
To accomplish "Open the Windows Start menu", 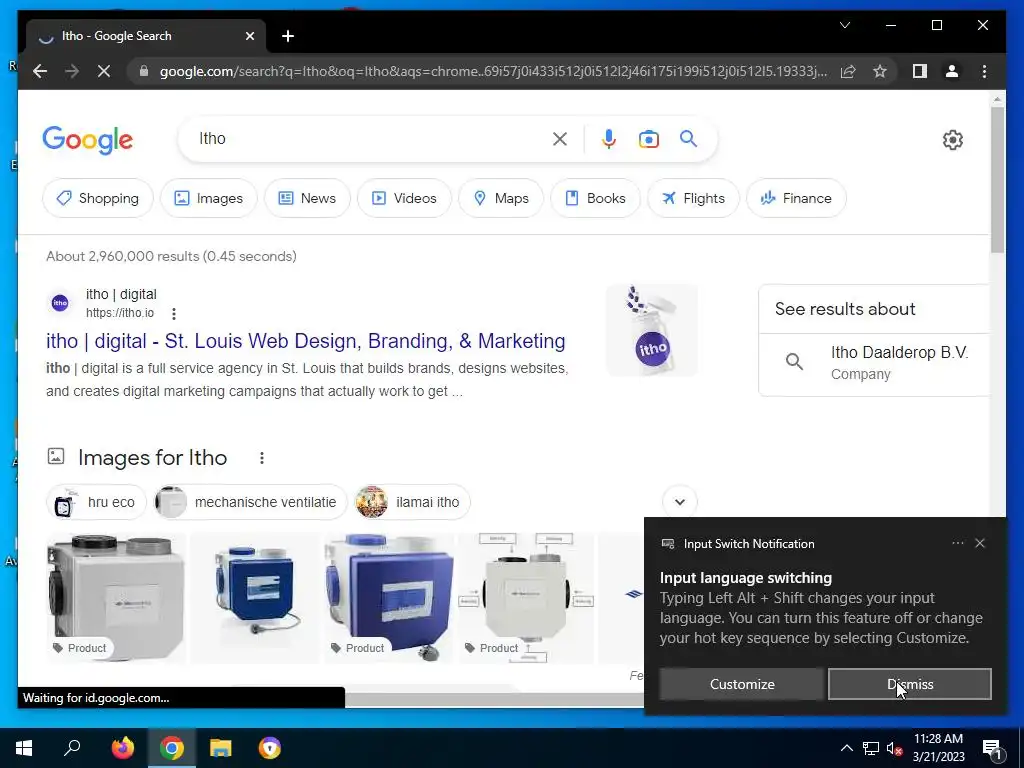I will click(24, 748).
